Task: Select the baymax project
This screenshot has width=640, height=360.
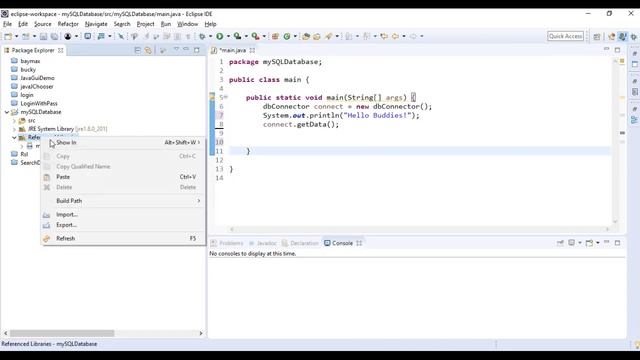Action: [30, 61]
